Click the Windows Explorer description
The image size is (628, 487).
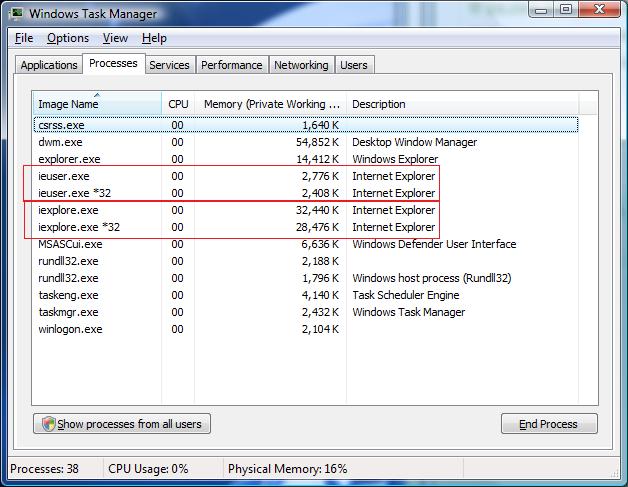tap(395, 159)
